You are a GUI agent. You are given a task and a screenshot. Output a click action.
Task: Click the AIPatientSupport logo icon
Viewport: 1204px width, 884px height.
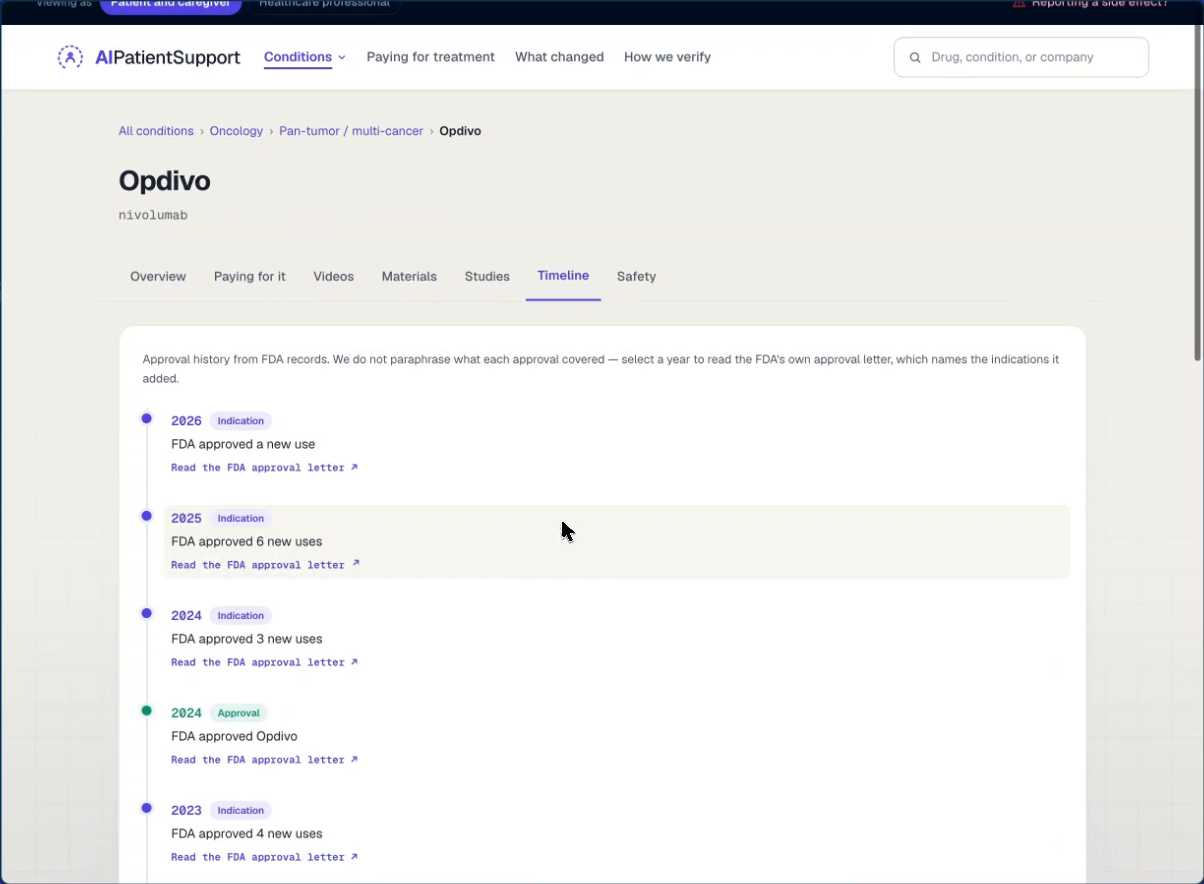(70, 57)
